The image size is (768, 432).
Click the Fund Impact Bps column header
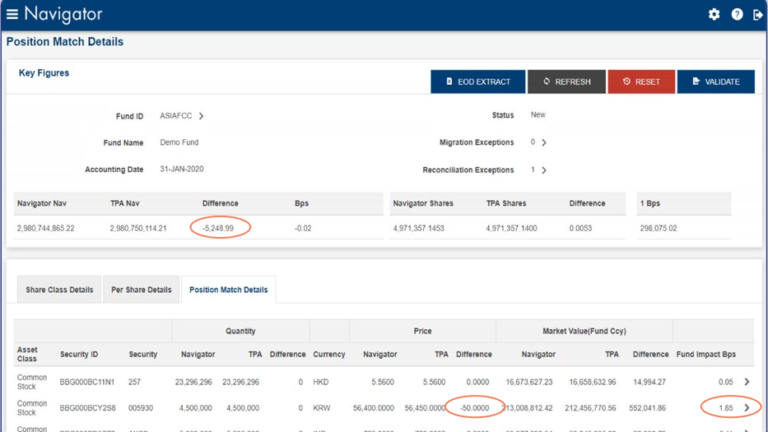click(706, 354)
